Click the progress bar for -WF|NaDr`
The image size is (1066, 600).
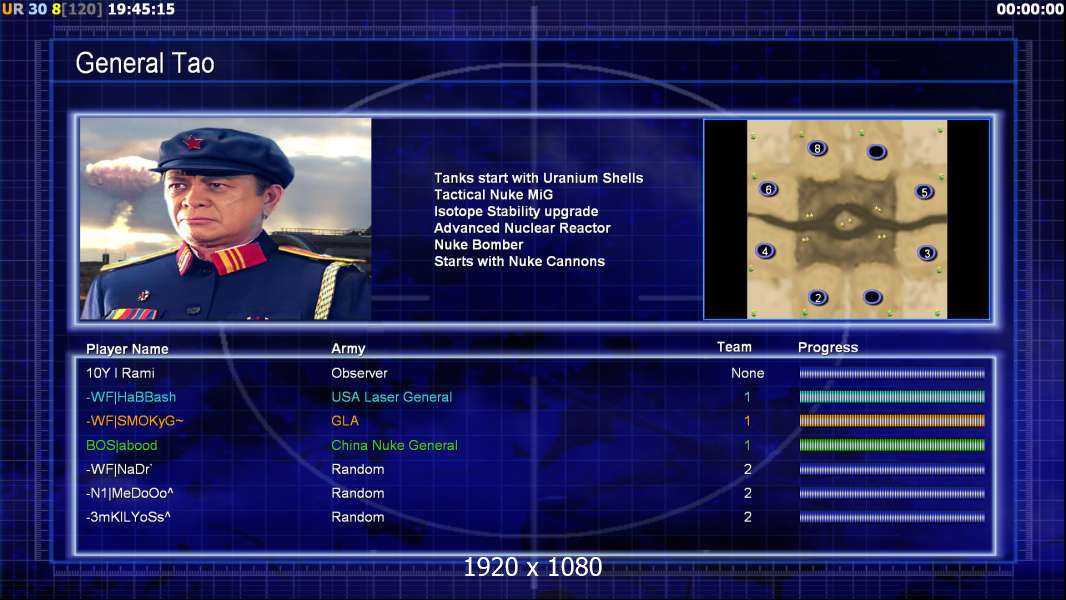(892, 469)
